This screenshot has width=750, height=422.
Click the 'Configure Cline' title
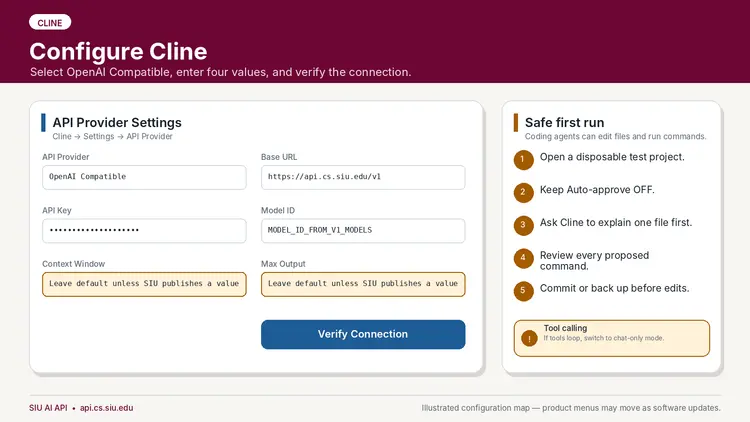tap(118, 51)
